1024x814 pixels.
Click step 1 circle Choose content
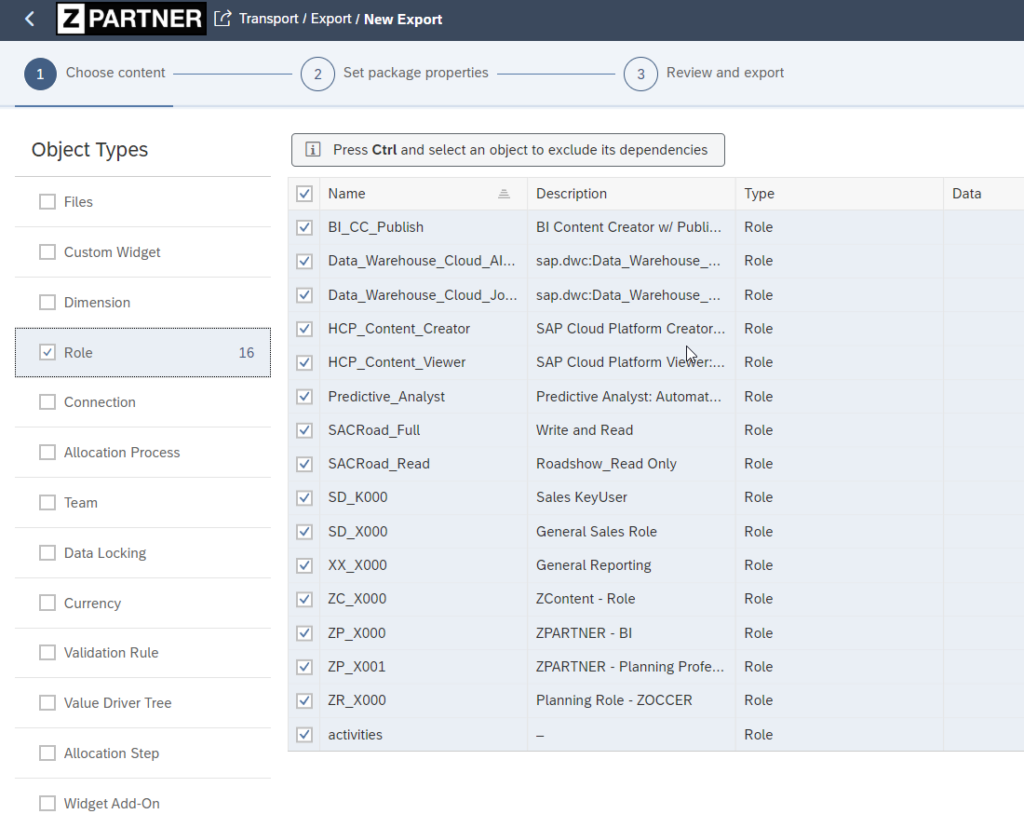click(40, 73)
